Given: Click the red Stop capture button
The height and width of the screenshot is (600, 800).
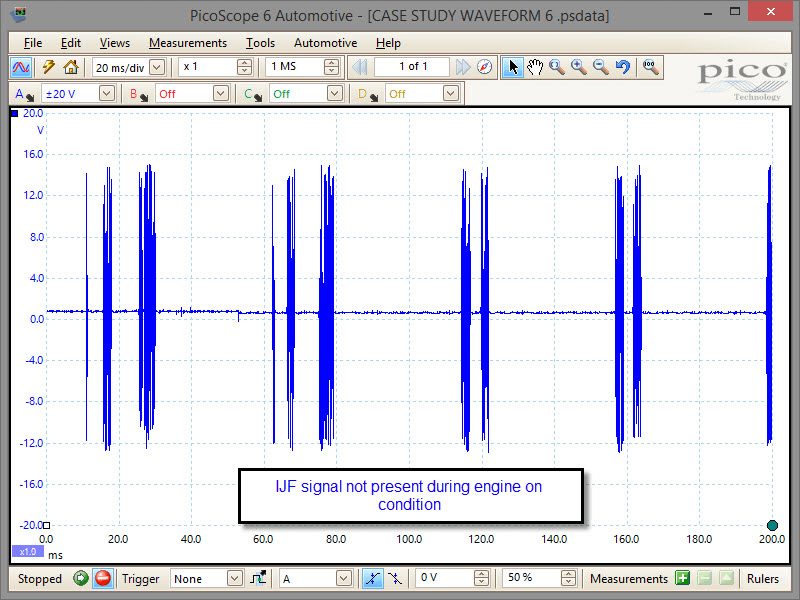Looking at the screenshot, I should 103,579.
